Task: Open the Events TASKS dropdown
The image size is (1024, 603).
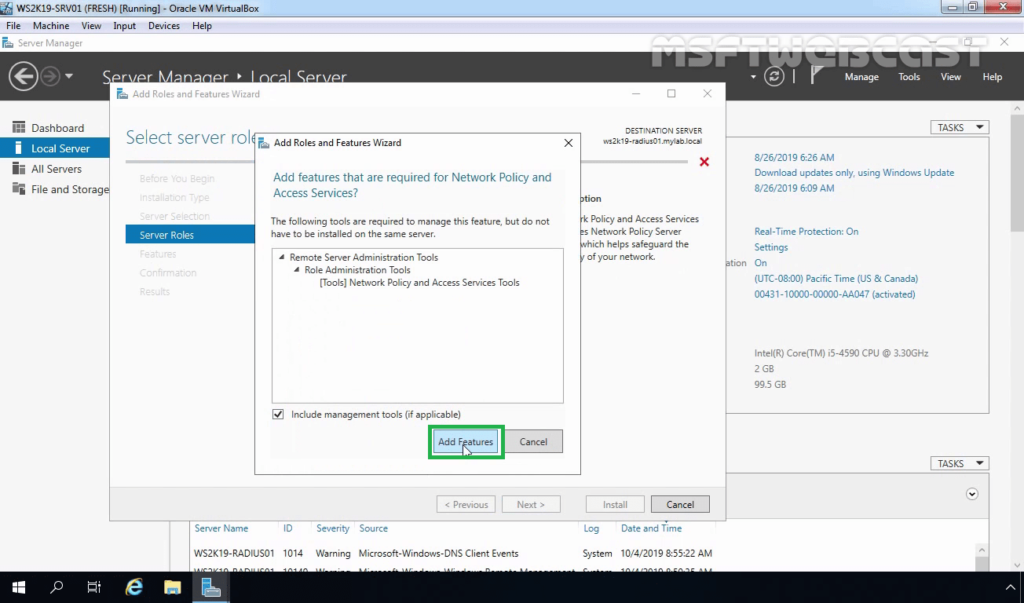Action: click(959, 463)
